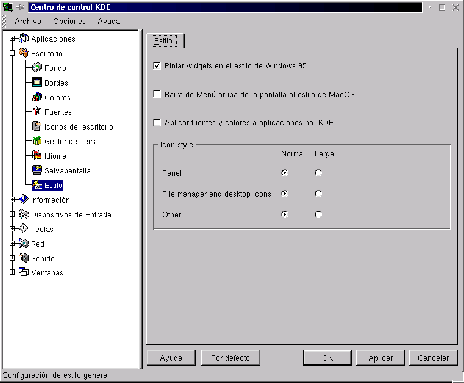
Task: Expand the Dispositivos de entrada branch
Action: coord(12,214)
